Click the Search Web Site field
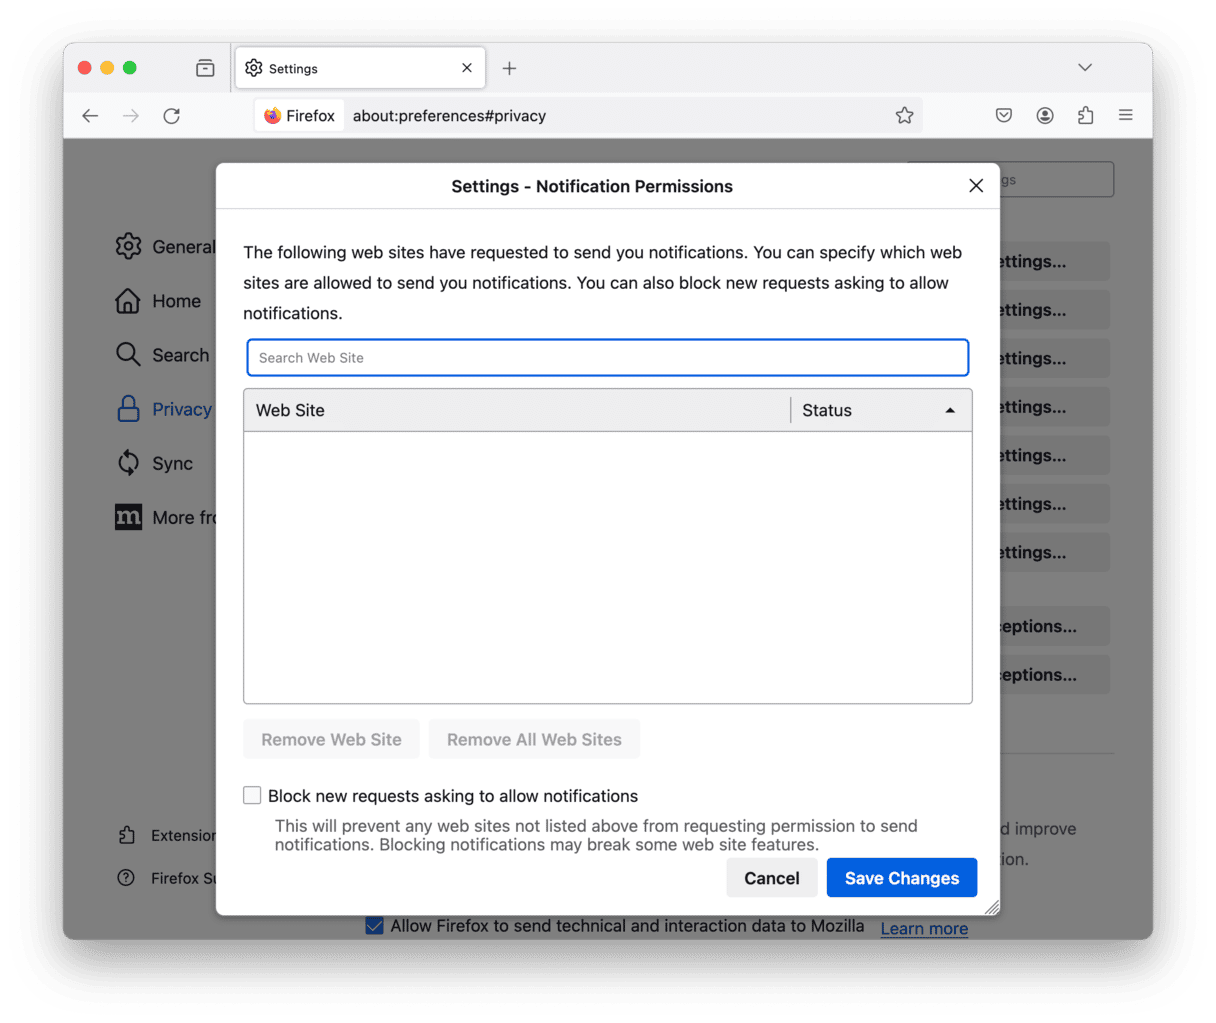Image resolution: width=1216 pixels, height=1023 pixels. (607, 358)
